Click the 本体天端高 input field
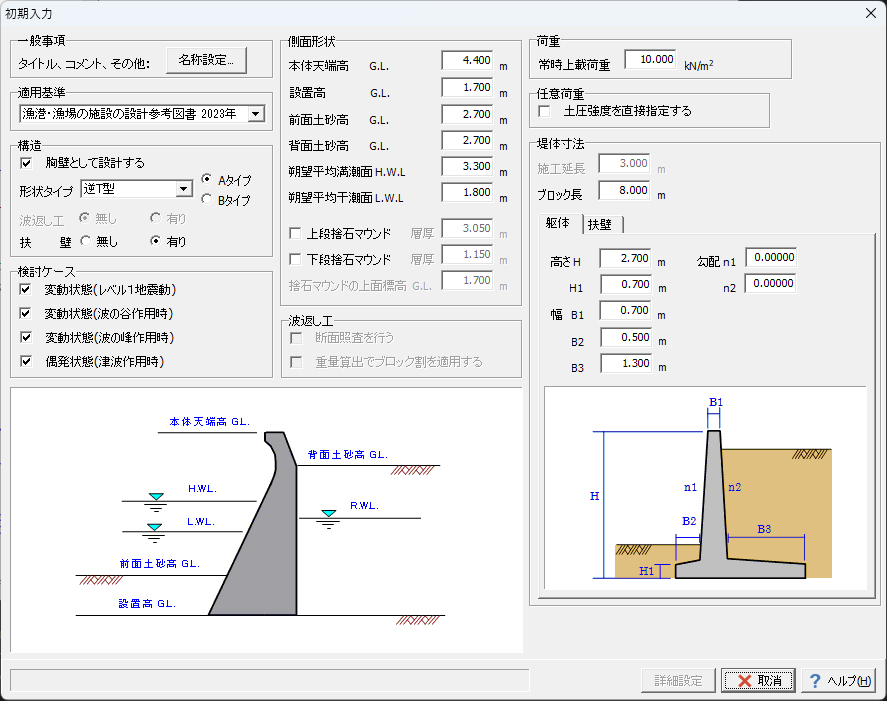Image resolution: width=887 pixels, height=701 pixels. click(467, 60)
